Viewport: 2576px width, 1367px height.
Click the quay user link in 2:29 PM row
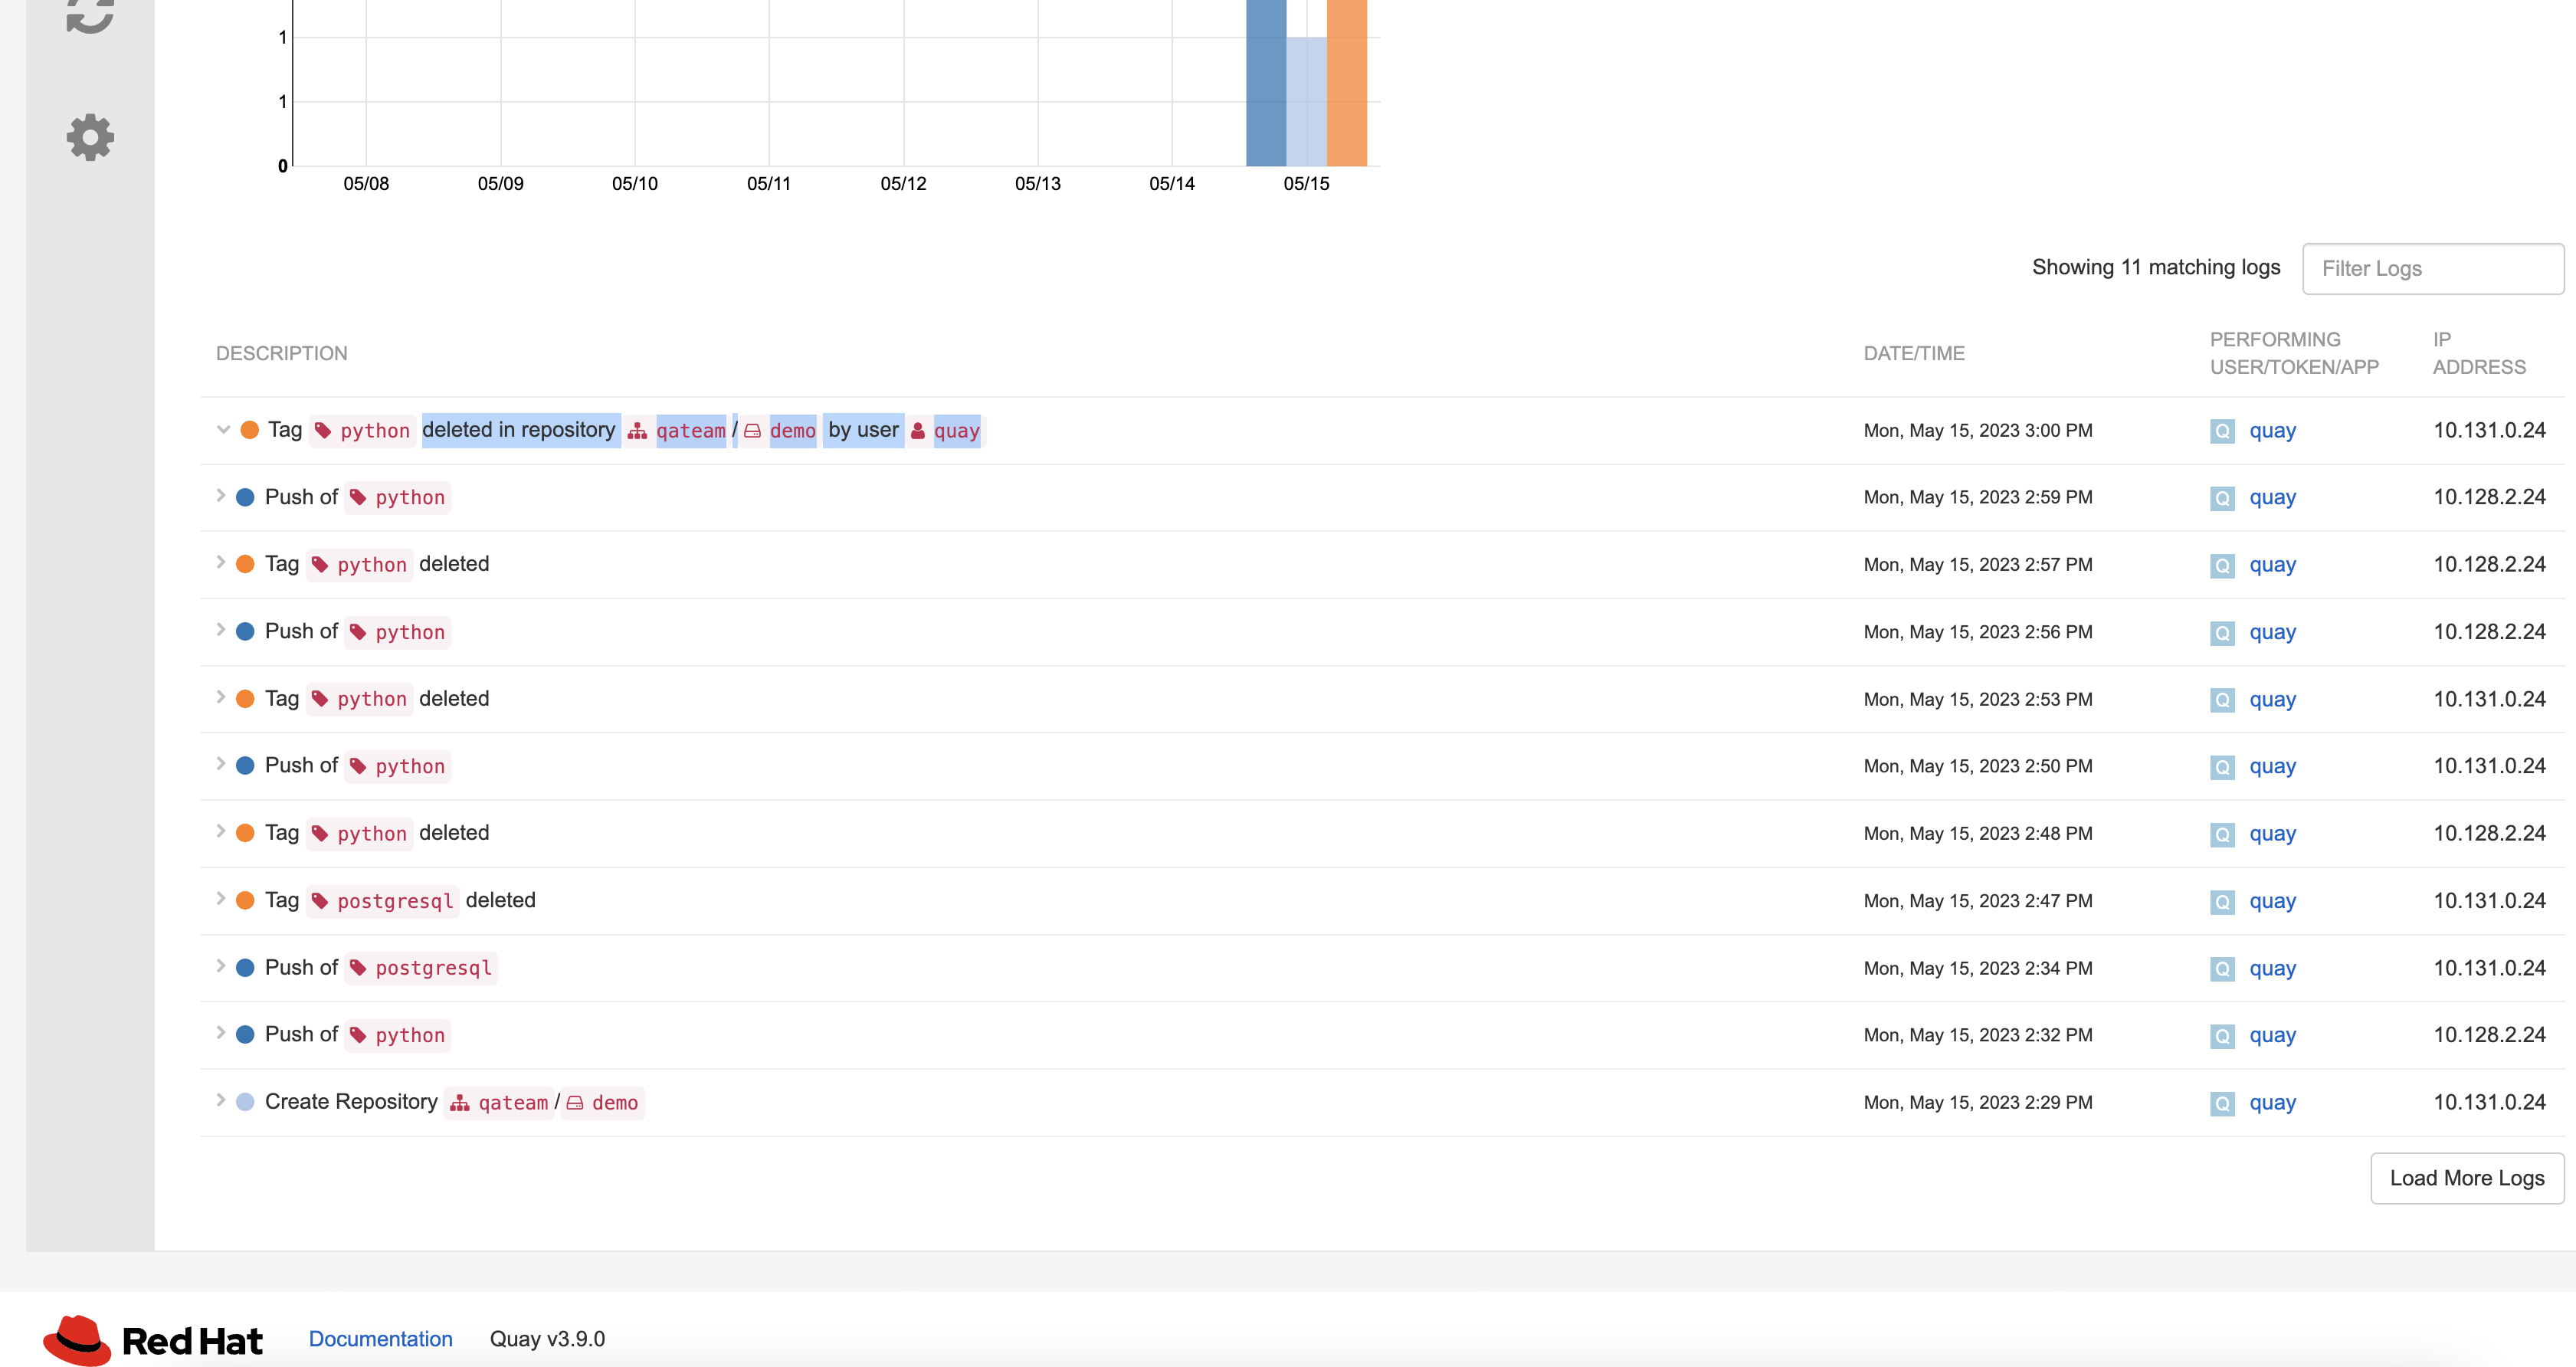[2272, 1102]
